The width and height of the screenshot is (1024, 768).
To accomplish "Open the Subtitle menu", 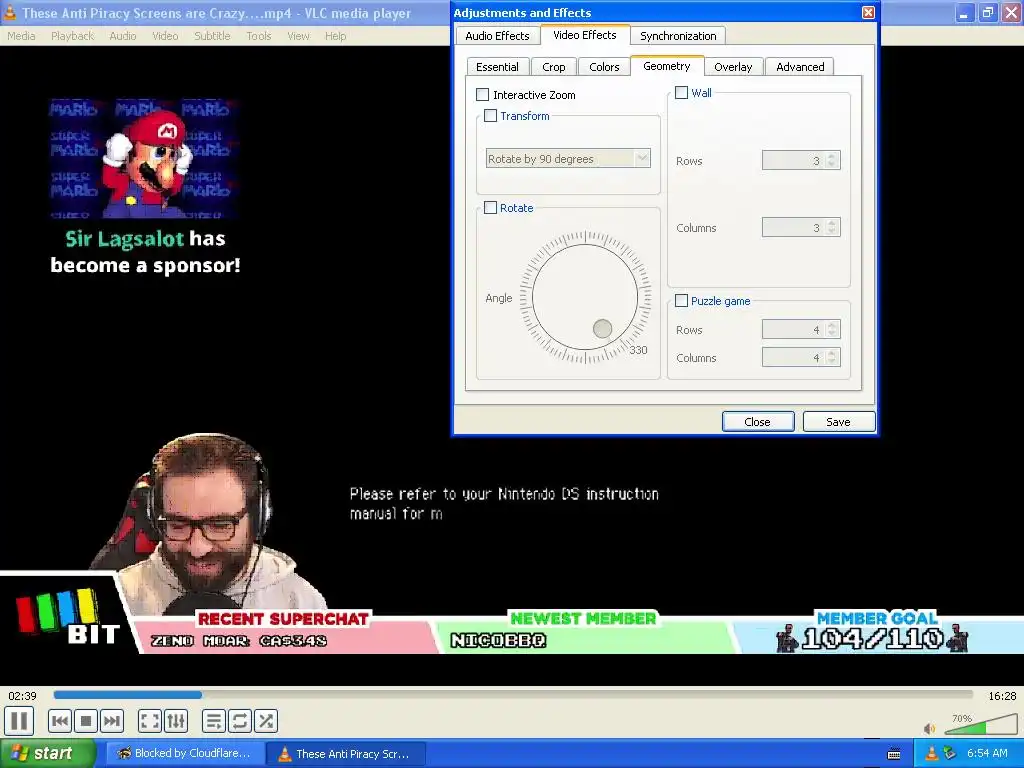I will [212, 36].
